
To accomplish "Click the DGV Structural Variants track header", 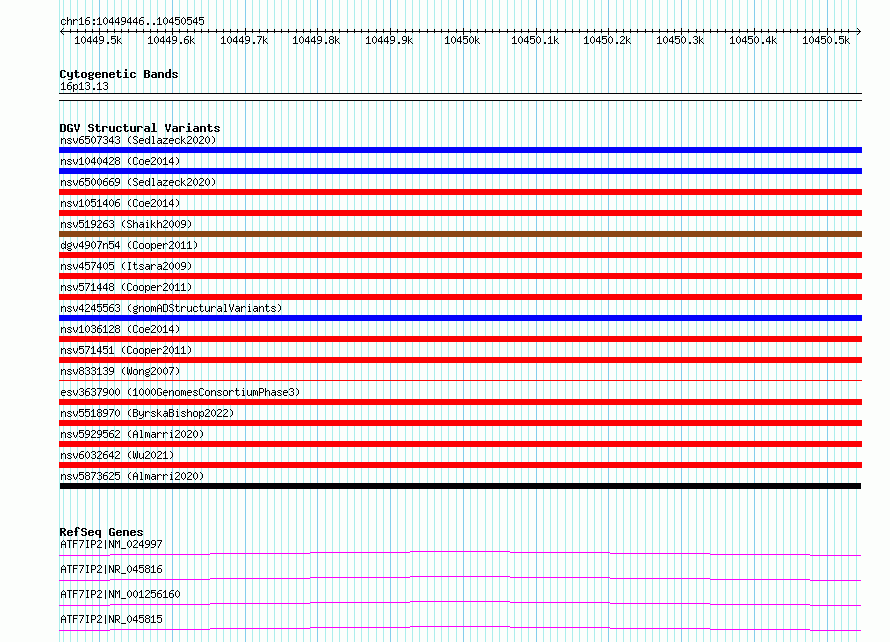I will 140,128.
